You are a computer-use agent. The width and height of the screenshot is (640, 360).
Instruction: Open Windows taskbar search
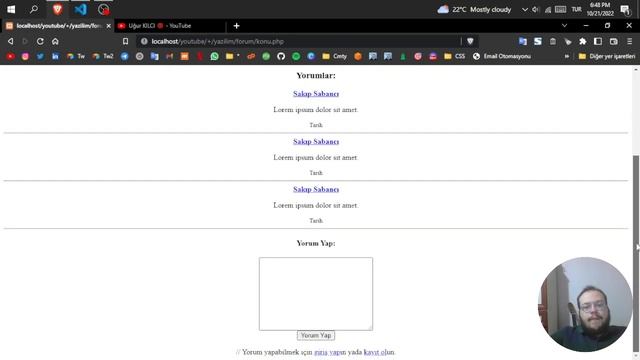[x=34, y=9]
